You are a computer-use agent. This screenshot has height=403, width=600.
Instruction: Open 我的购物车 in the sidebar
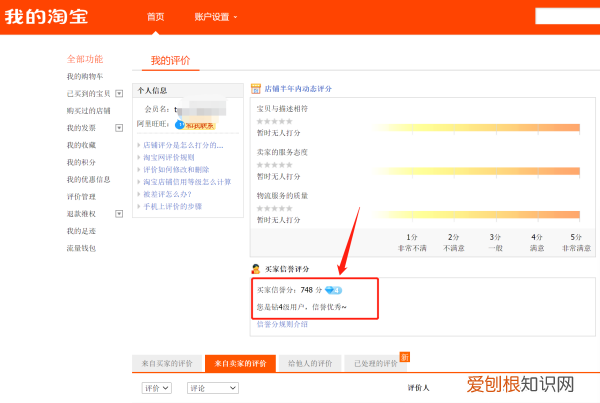pyautogui.click(x=85, y=77)
